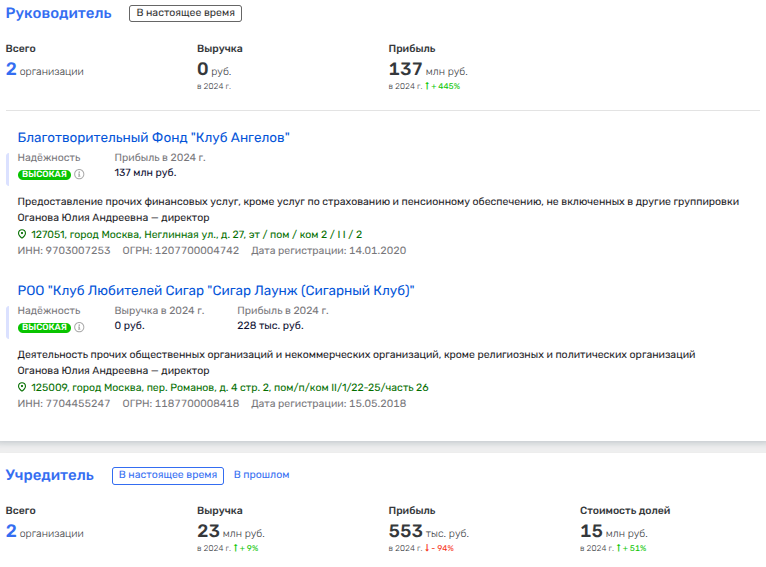This screenshot has width=766, height=567.
Task: Select "В настоящее время" tab under Руководитель
Action: tap(185, 14)
